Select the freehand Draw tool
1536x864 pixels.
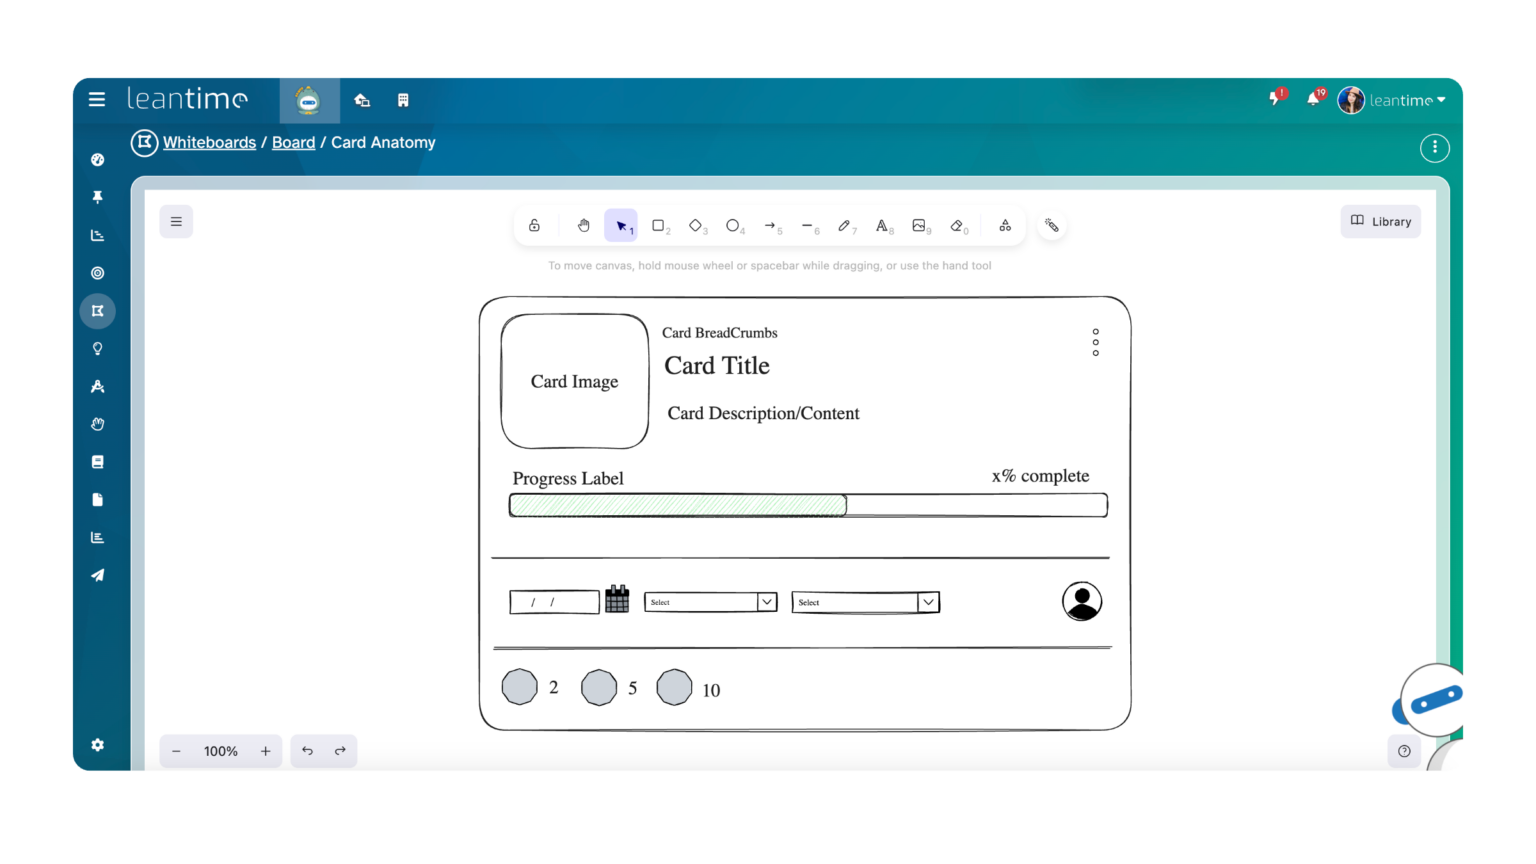pyautogui.click(x=845, y=225)
